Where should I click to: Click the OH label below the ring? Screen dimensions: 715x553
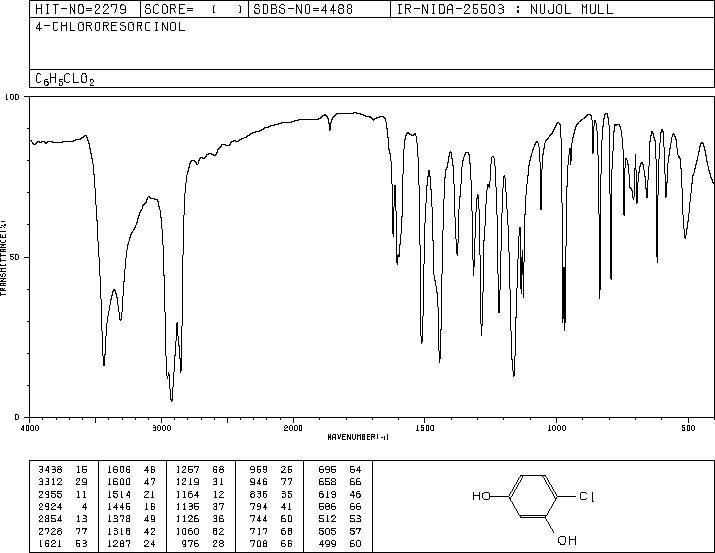[x=567, y=540]
